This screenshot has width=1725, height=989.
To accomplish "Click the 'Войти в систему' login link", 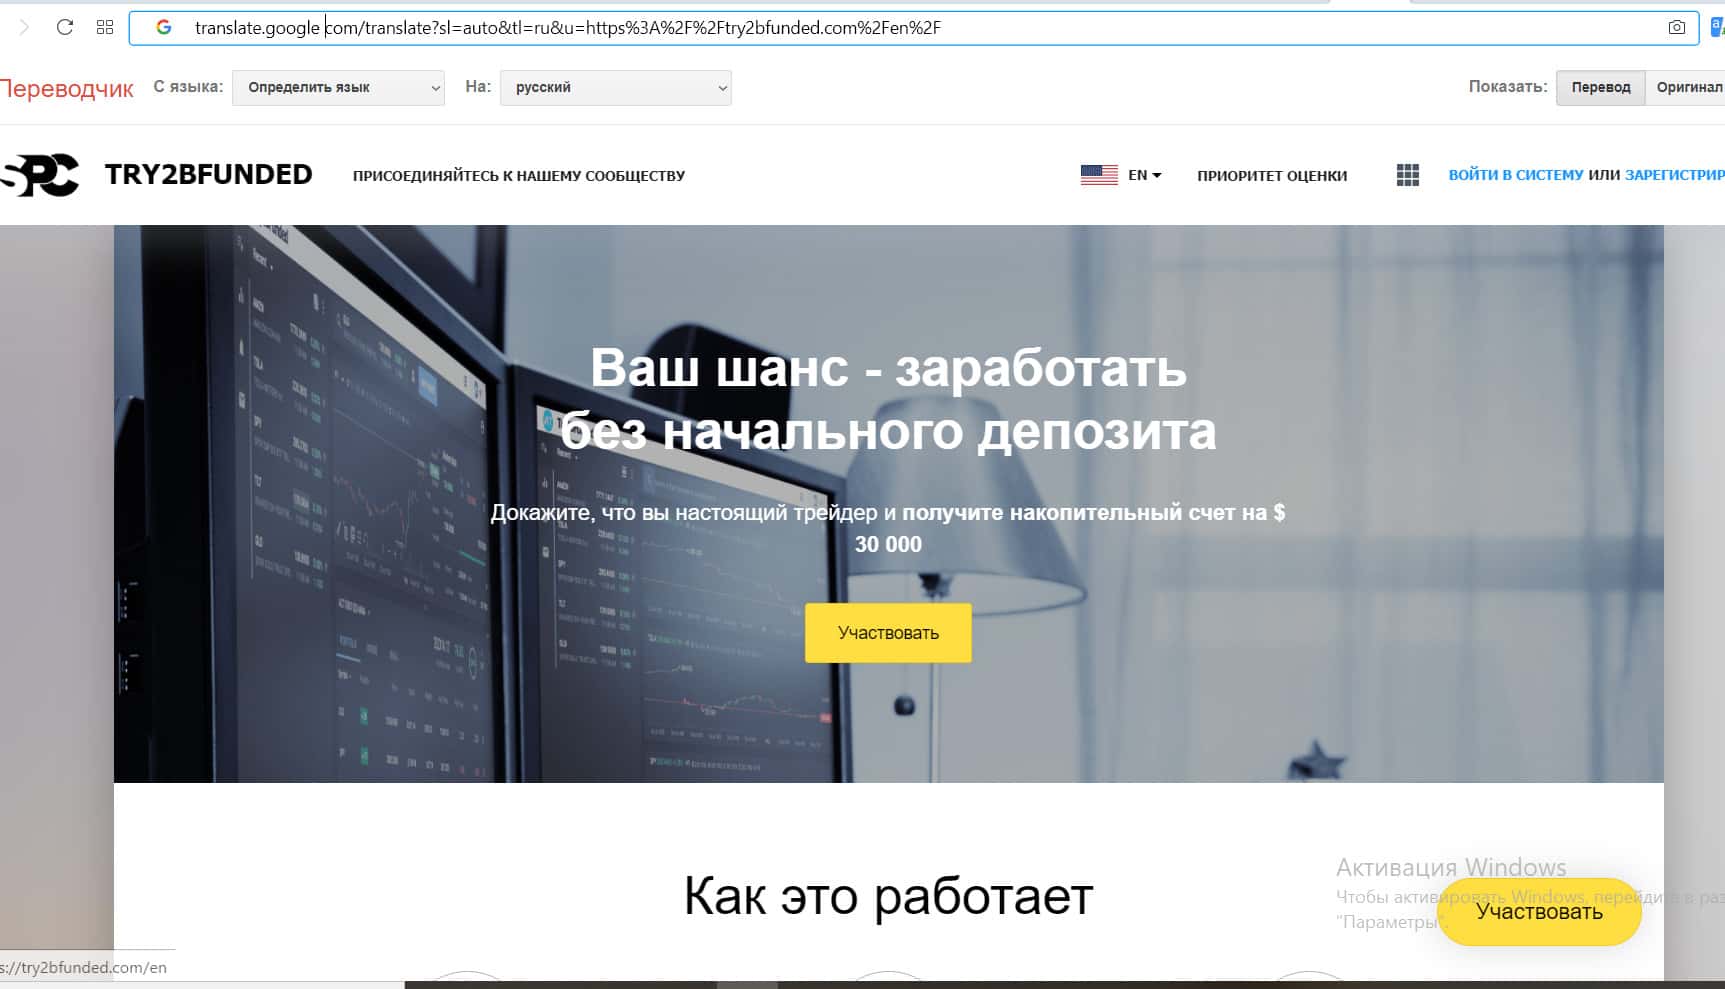I will point(1516,175).
